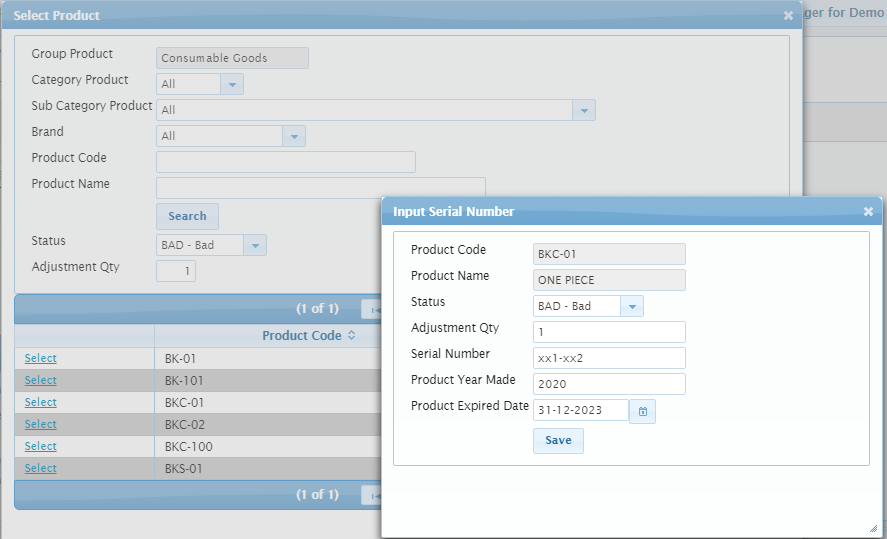Focus Adjustment Qty field in serial dialog
The image size is (887, 539).
click(609, 332)
